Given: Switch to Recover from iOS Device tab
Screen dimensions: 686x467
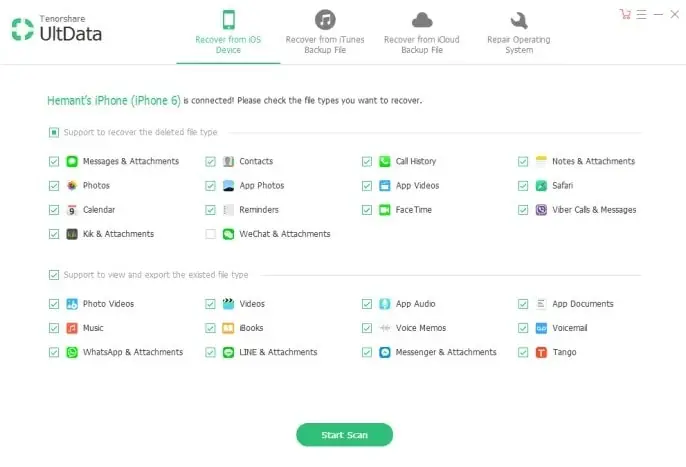Looking at the screenshot, I should click(x=228, y=32).
